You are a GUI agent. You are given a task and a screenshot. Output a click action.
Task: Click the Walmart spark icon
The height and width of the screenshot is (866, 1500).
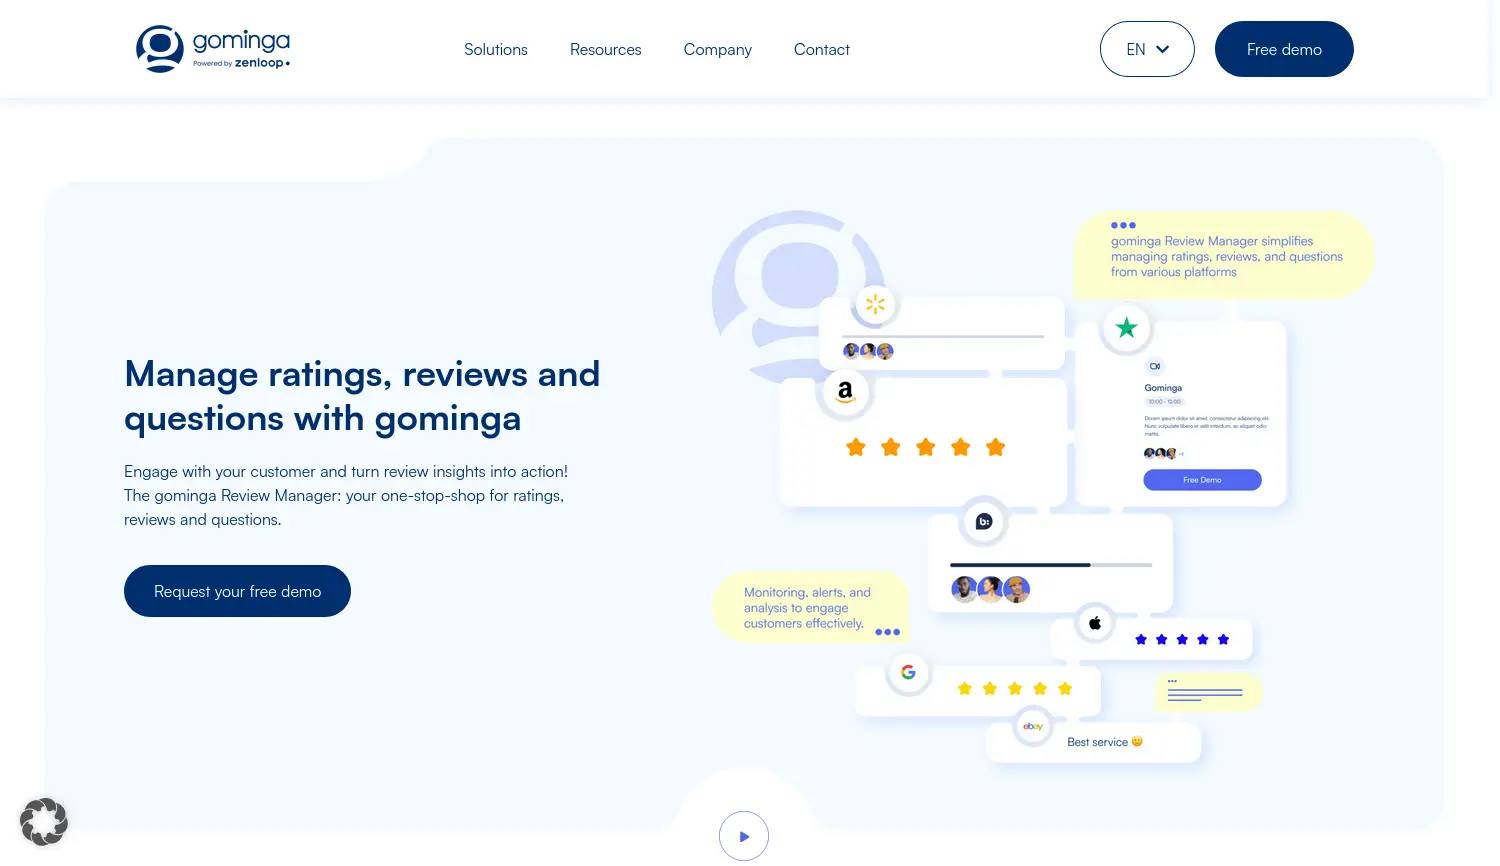(875, 304)
